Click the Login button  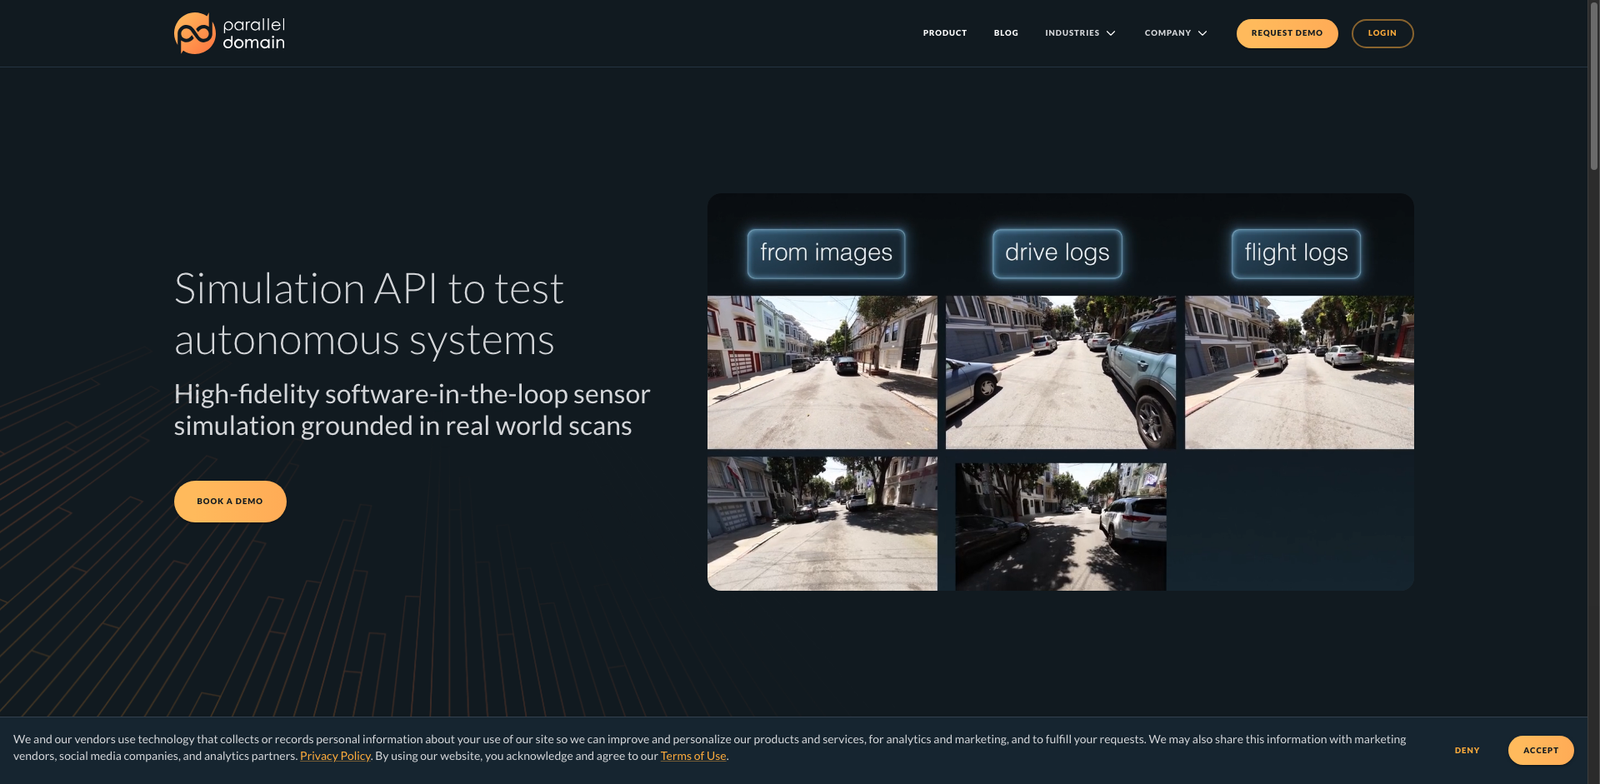1381,33
